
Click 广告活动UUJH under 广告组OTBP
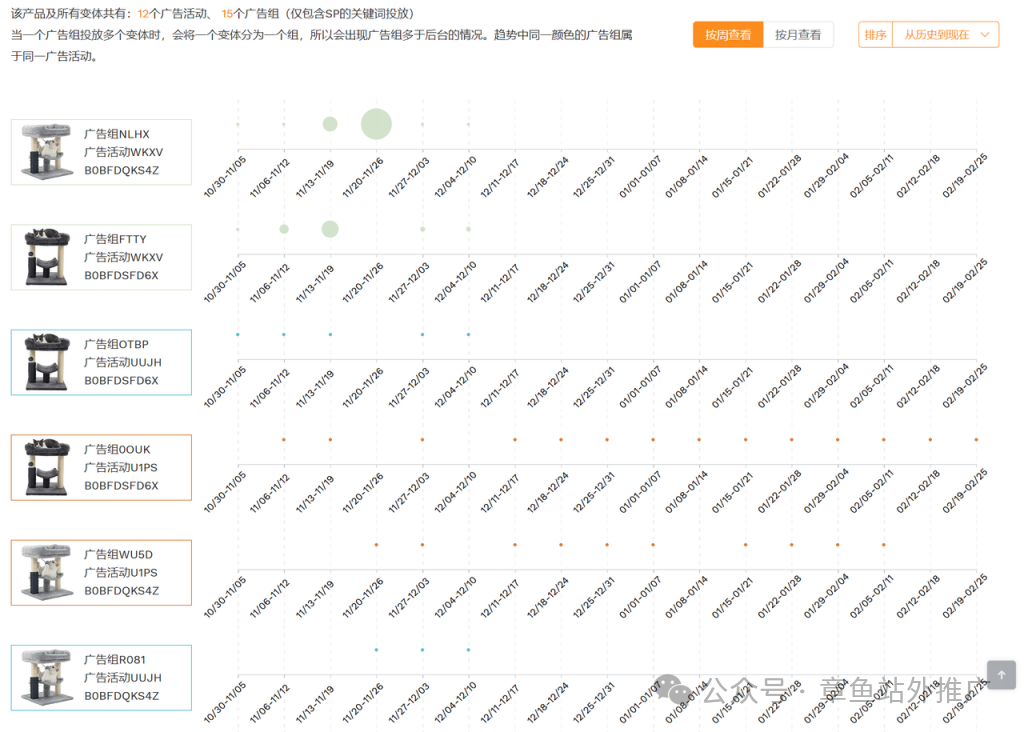[x=123, y=362]
